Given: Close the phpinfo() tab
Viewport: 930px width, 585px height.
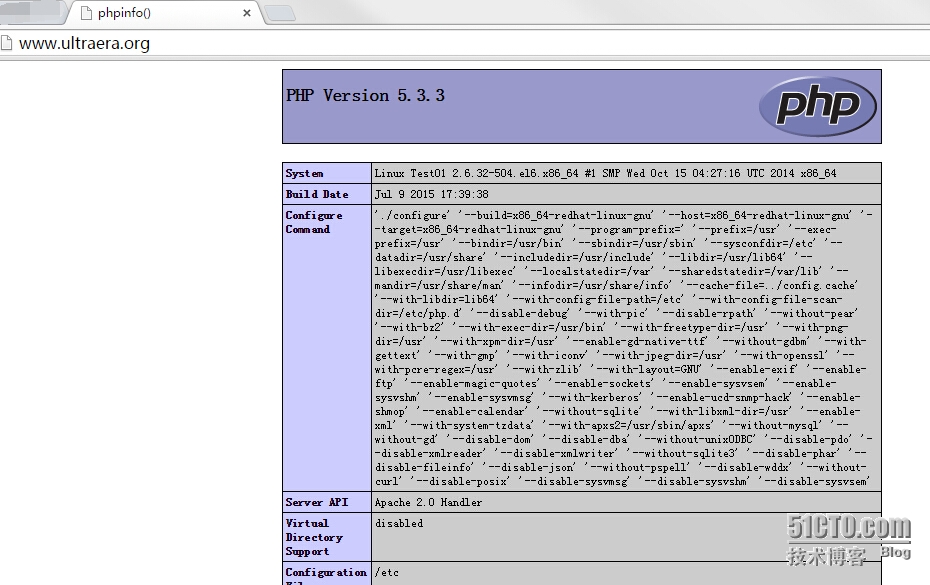Looking at the screenshot, I should pos(247,12).
